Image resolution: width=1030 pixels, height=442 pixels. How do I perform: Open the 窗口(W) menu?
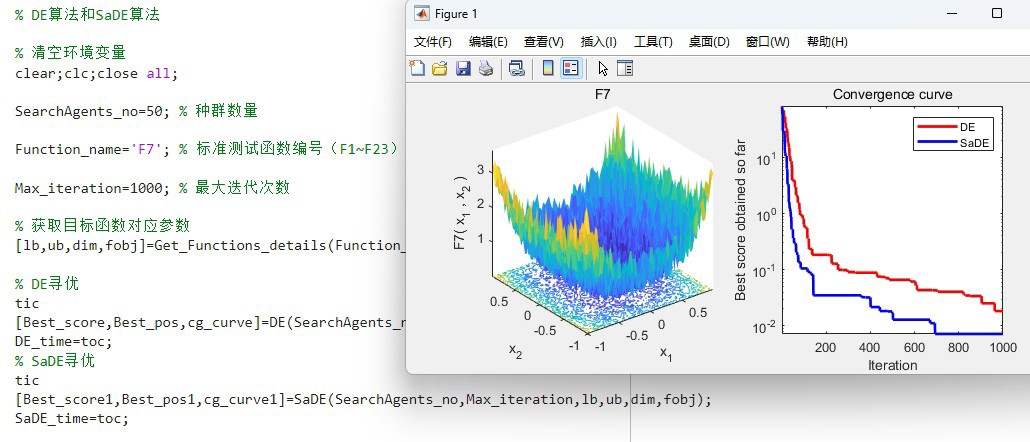(767, 42)
